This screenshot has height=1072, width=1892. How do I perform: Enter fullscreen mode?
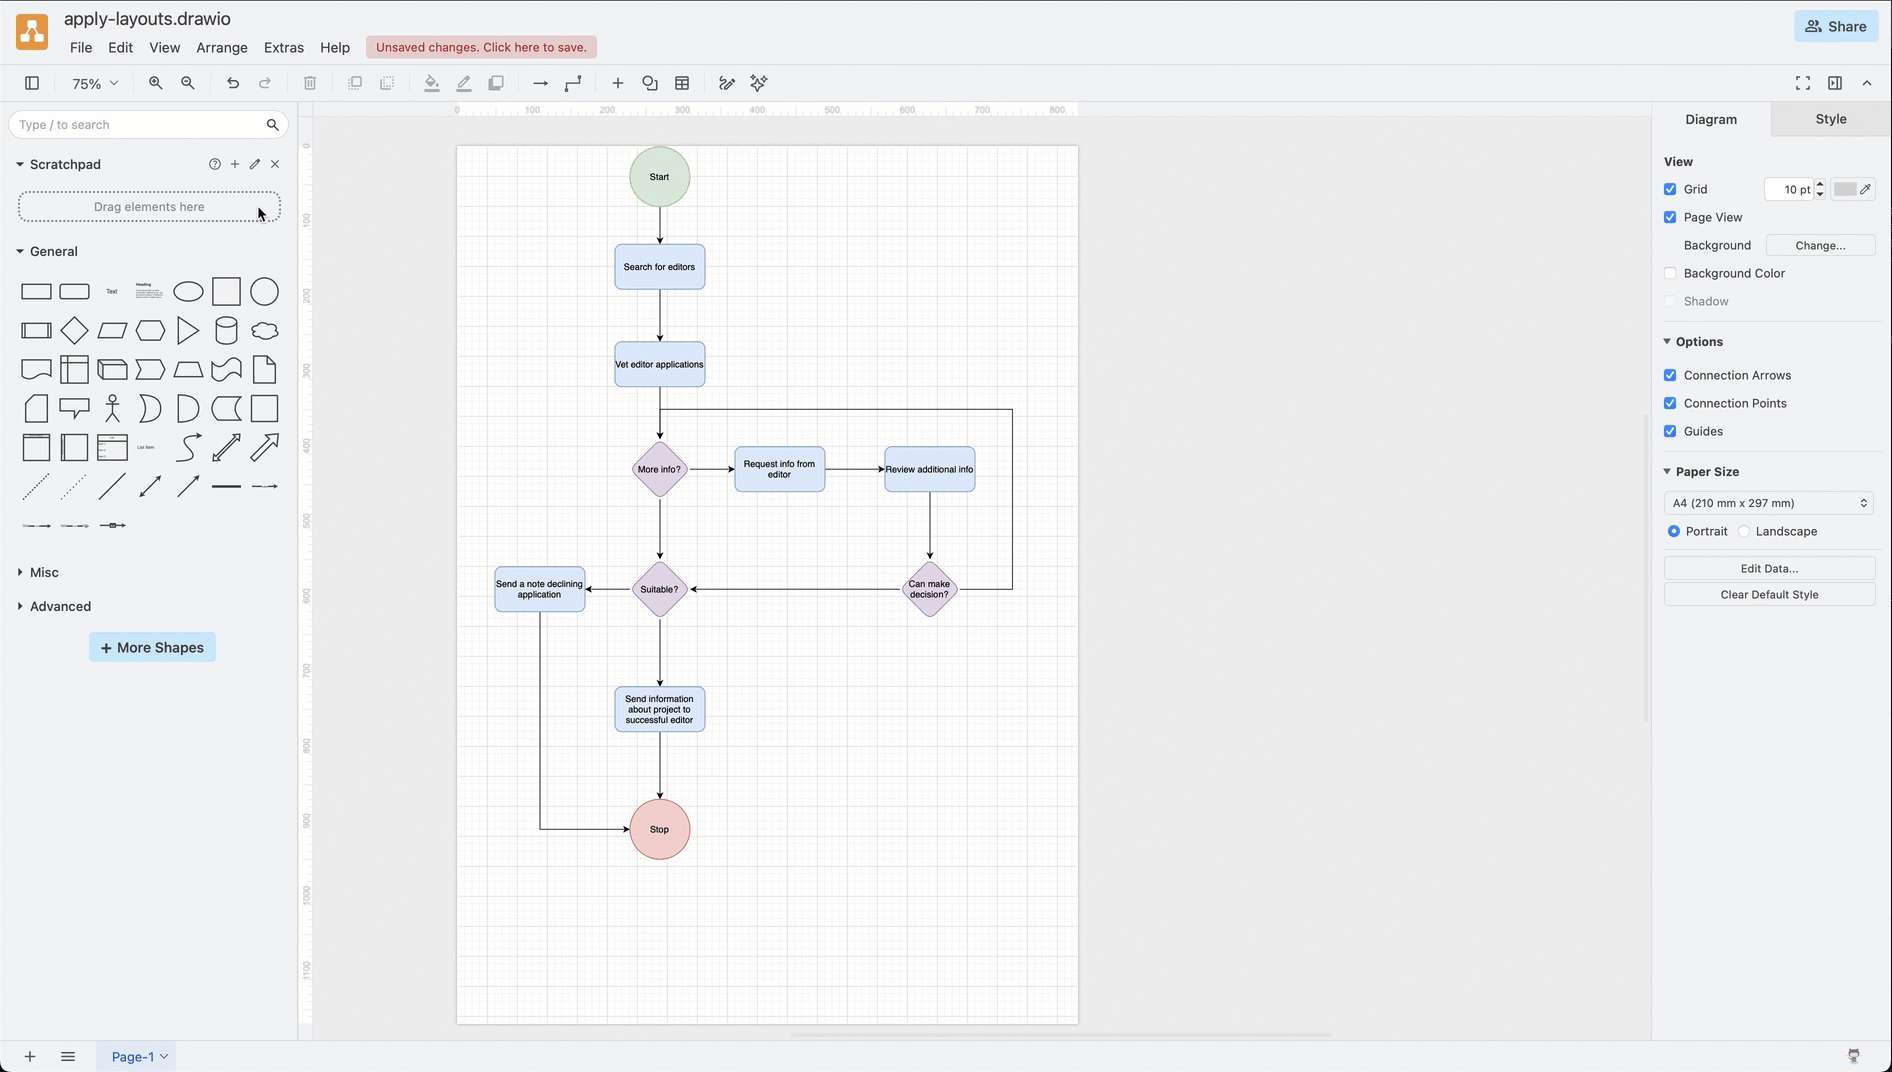(1803, 83)
